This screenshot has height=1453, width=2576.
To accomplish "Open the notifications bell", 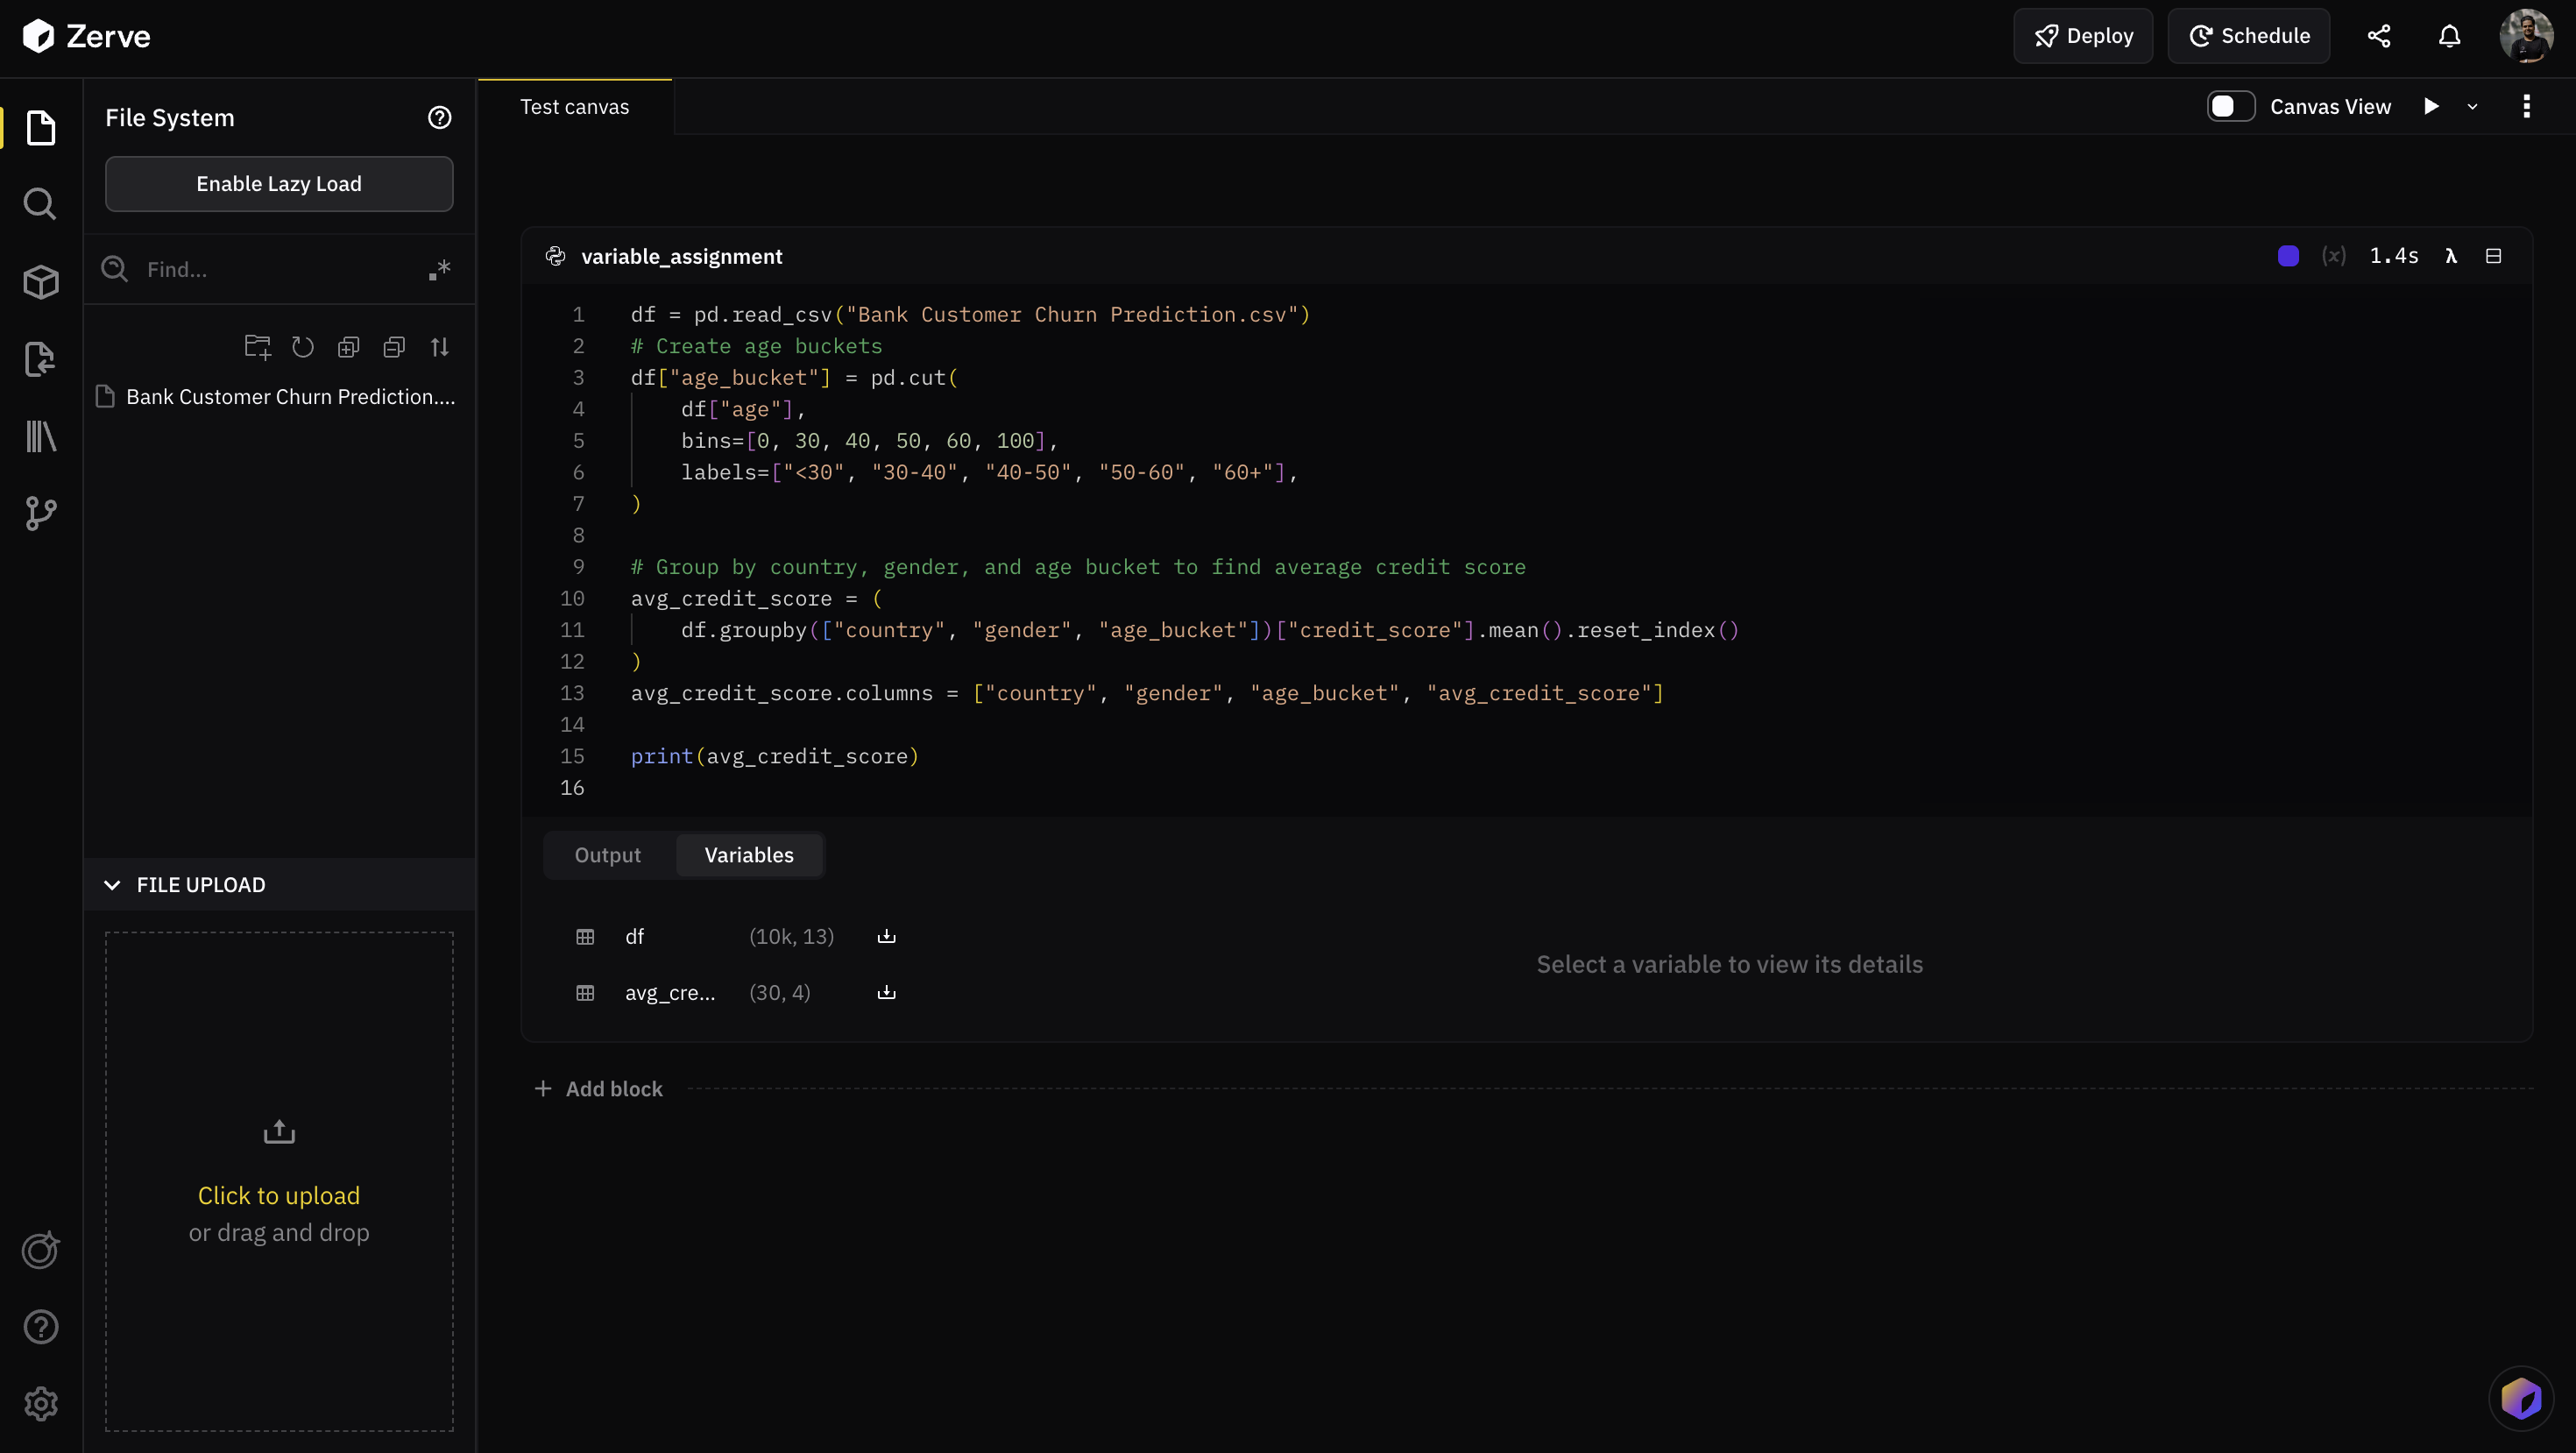I will (x=2449, y=36).
